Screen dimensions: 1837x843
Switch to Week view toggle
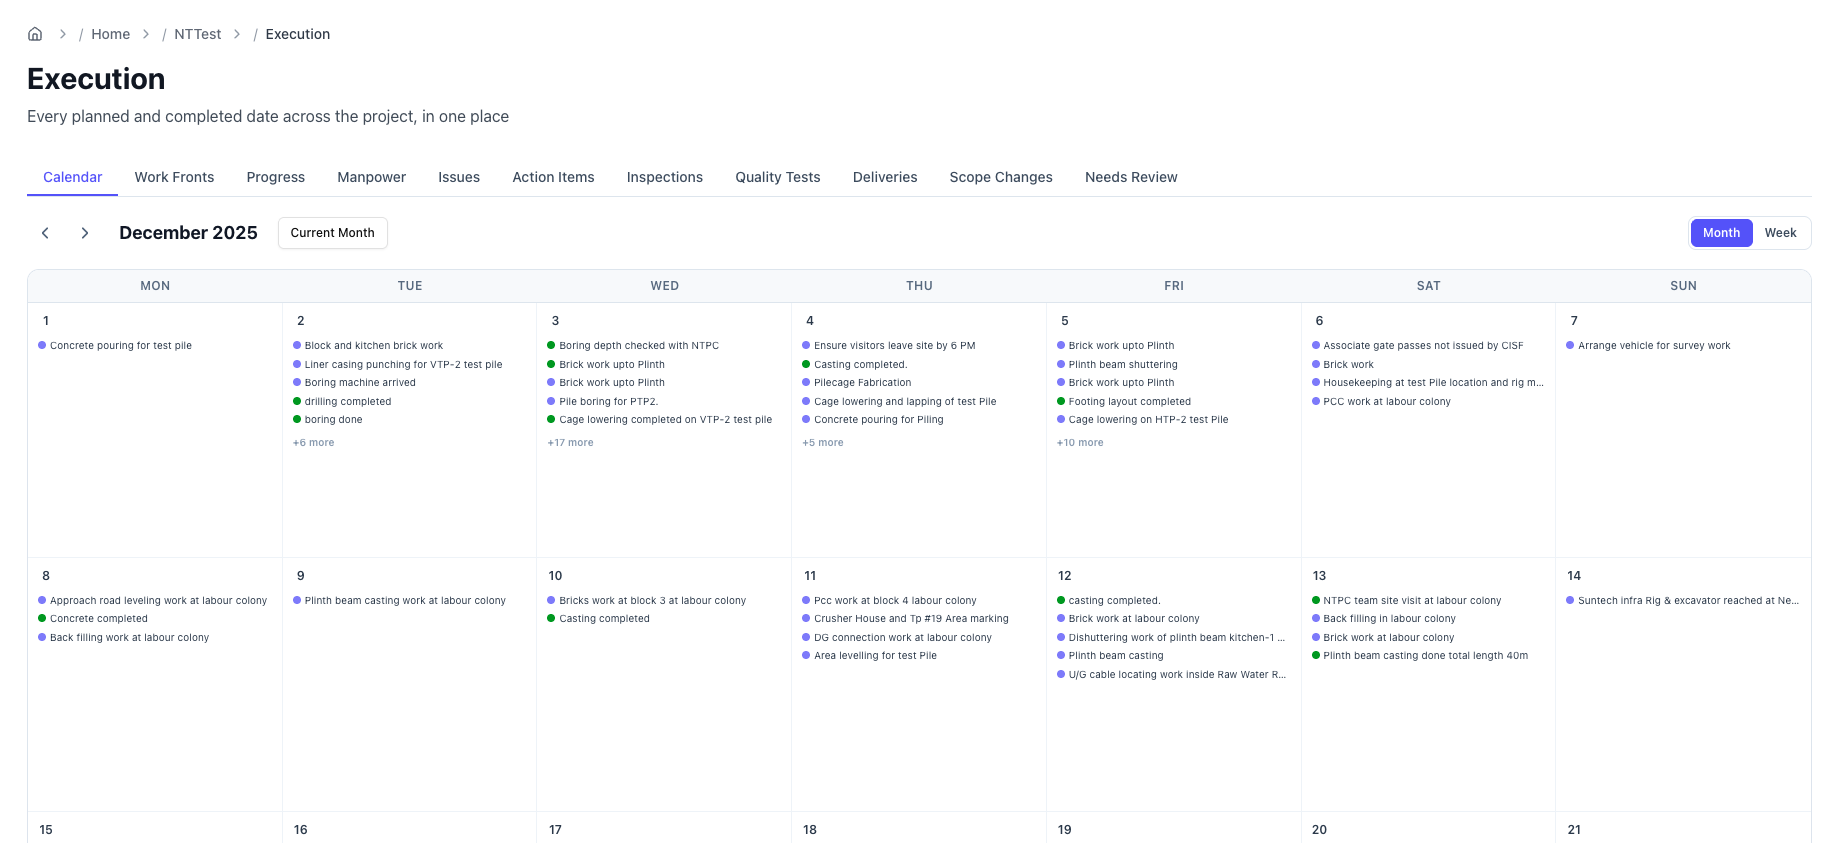click(1780, 233)
